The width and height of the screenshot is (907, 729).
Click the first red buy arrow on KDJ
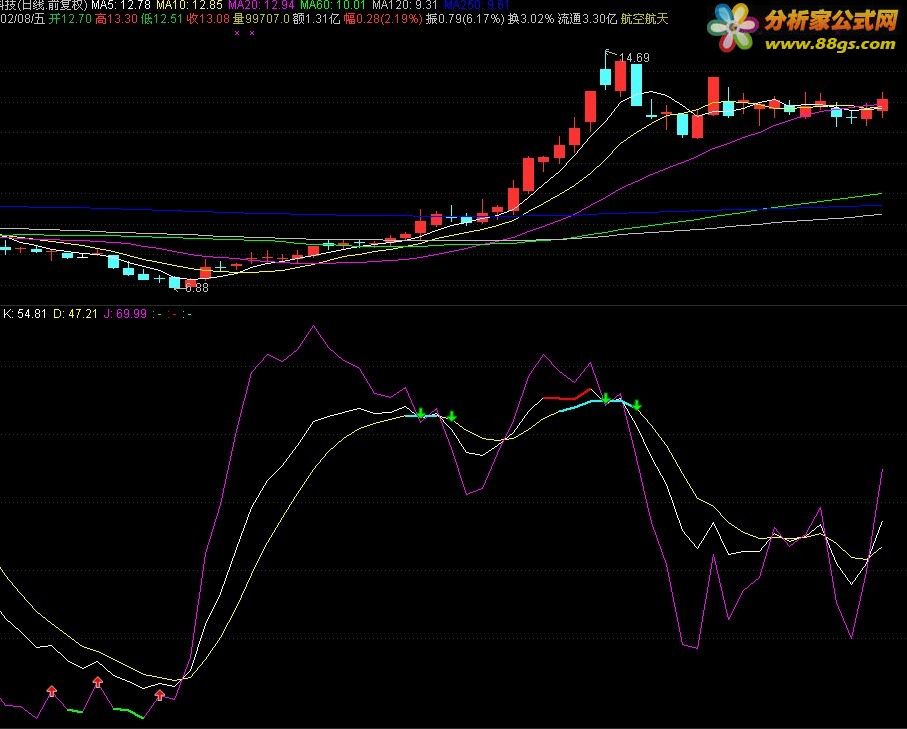click(52, 690)
